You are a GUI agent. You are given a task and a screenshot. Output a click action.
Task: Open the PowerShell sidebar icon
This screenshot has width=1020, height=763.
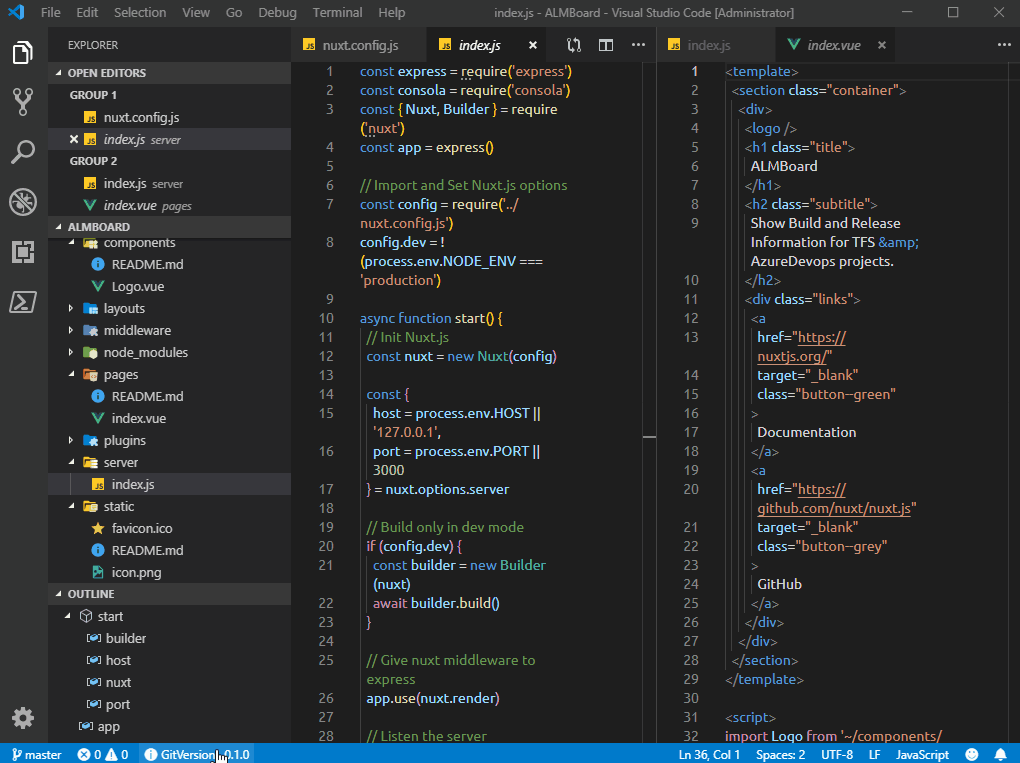(23, 302)
